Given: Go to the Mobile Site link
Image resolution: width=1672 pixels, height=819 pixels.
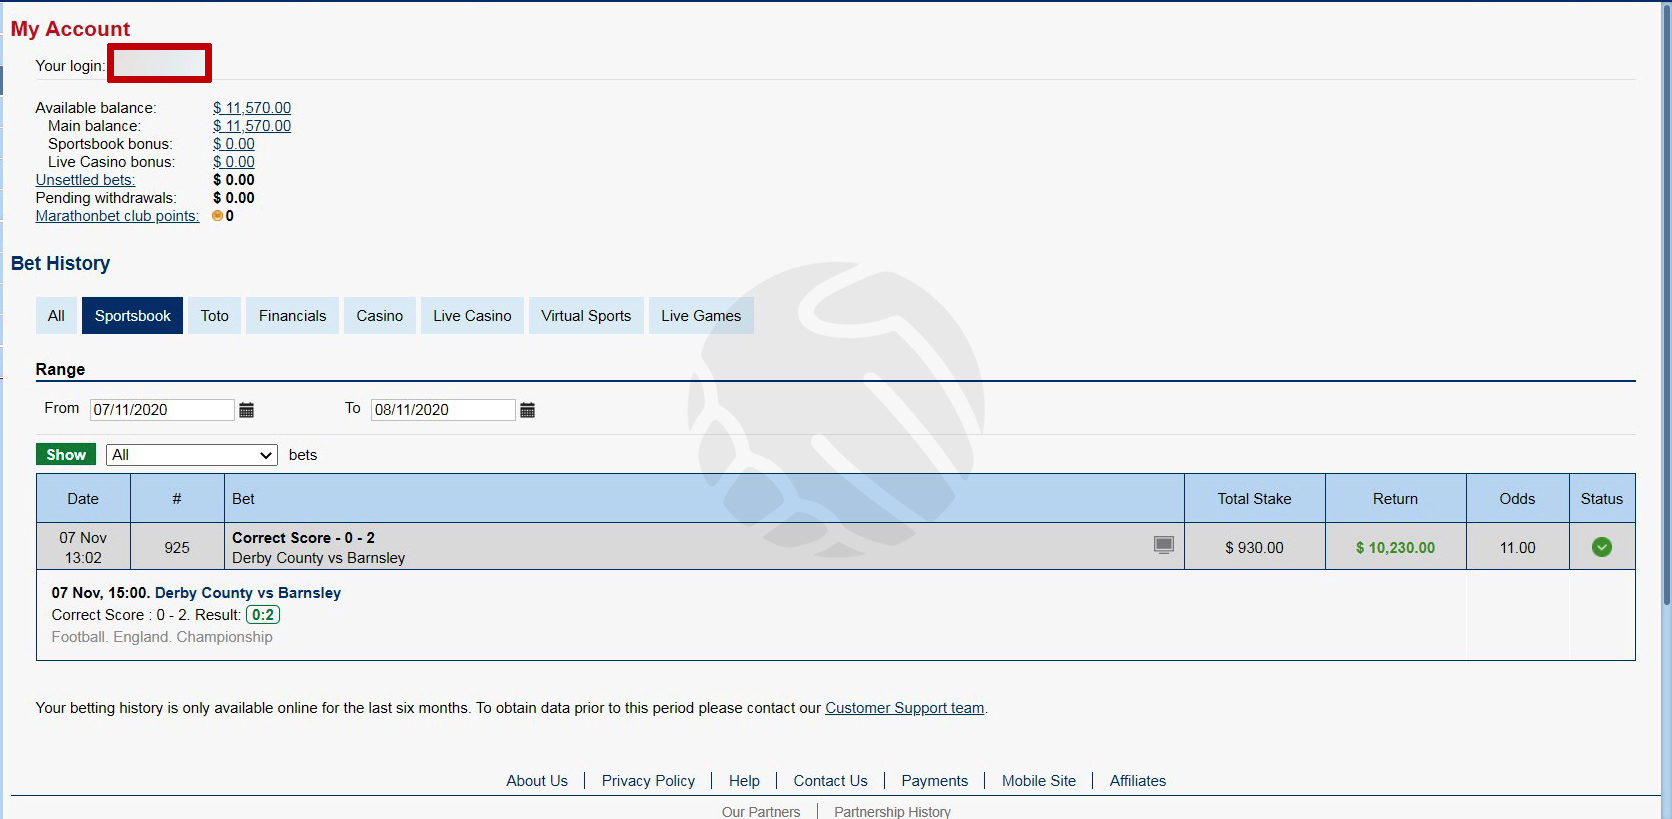Looking at the screenshot, I should click(x=1039, y=781).
